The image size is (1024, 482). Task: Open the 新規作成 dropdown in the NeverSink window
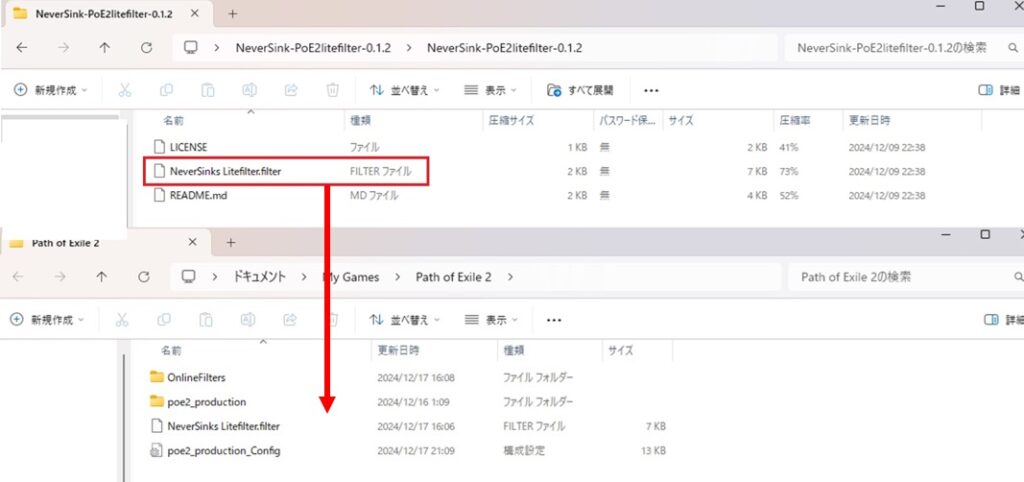tap(51, 90)
